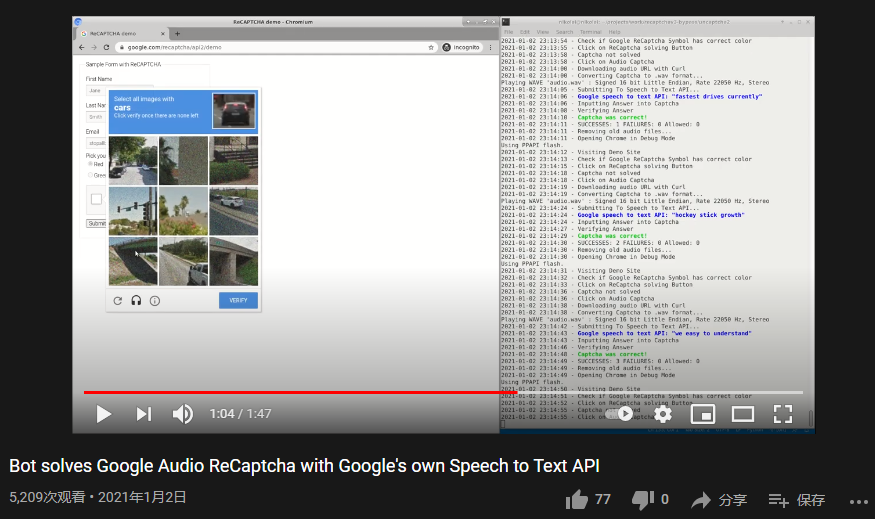The width and height of the screenshot is (875, 519).
Task: Click terminal line "fastest drives currently"
Action: (631, 97)
